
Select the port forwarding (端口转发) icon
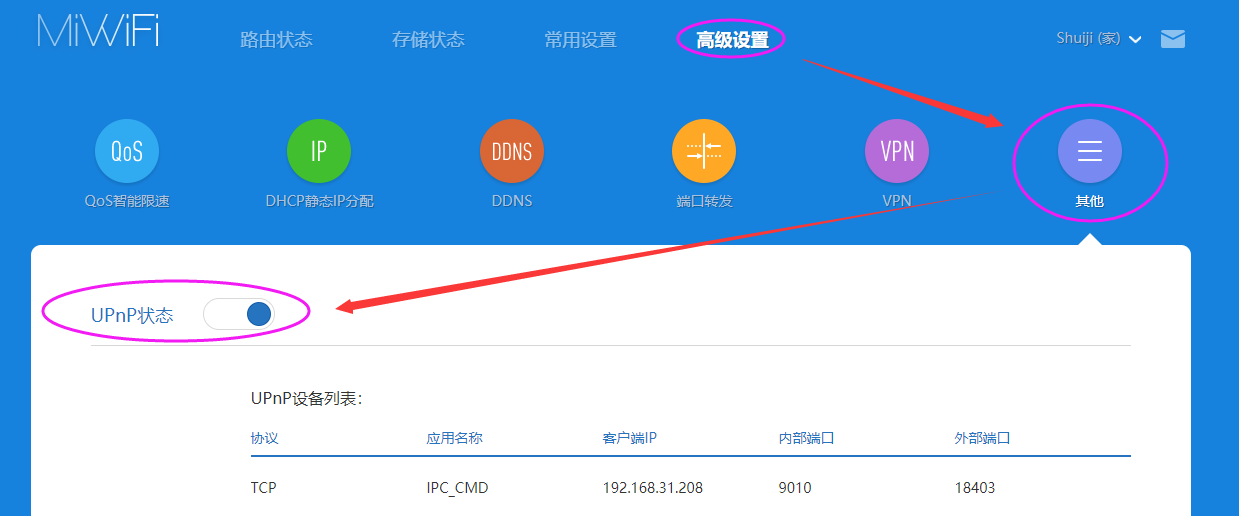[704, 151]
